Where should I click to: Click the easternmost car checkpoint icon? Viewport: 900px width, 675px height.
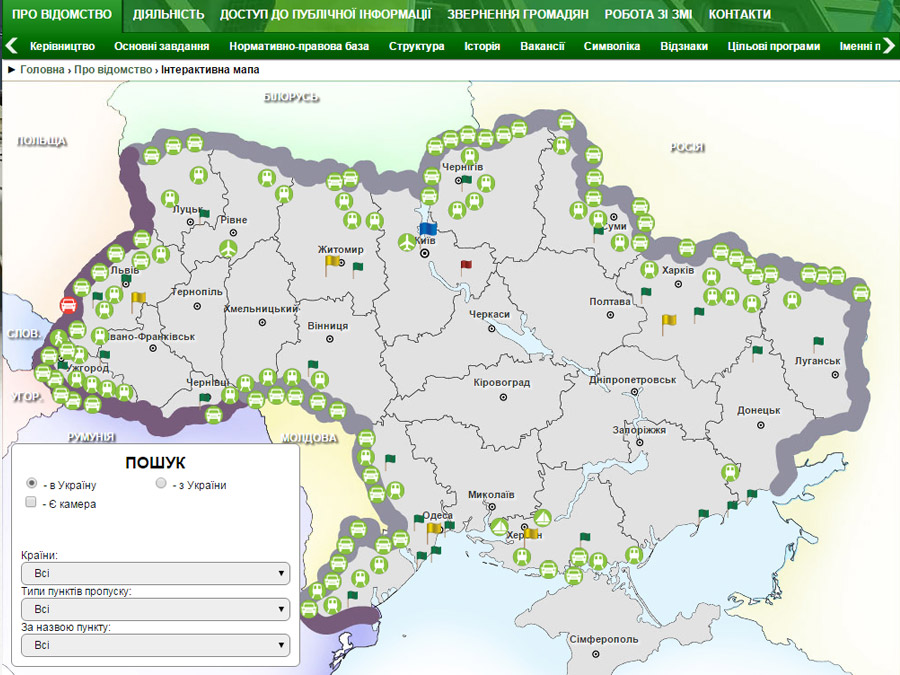click(861, 293)
